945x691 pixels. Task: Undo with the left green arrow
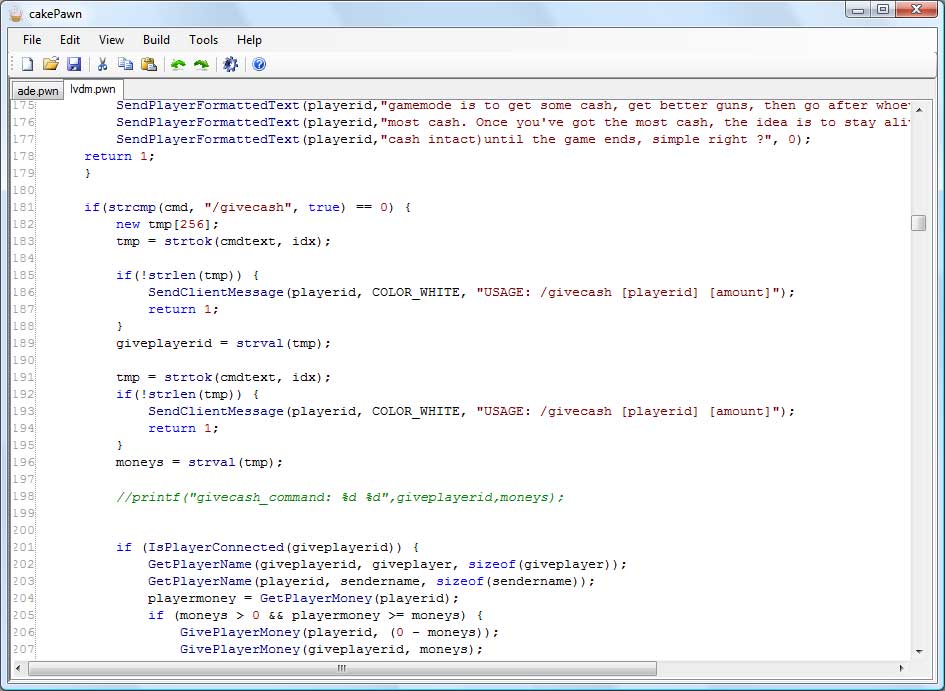pos(178,65)
